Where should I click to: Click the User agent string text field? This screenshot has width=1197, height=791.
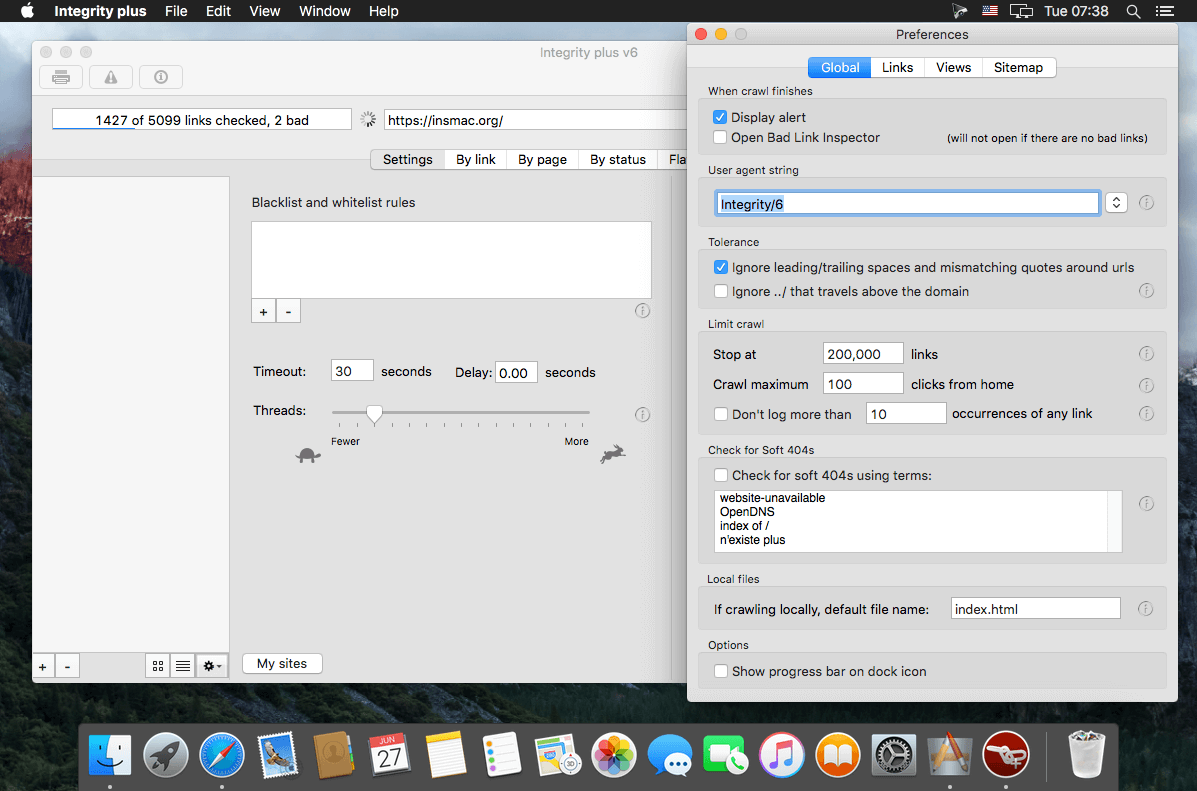coord(907,203)
